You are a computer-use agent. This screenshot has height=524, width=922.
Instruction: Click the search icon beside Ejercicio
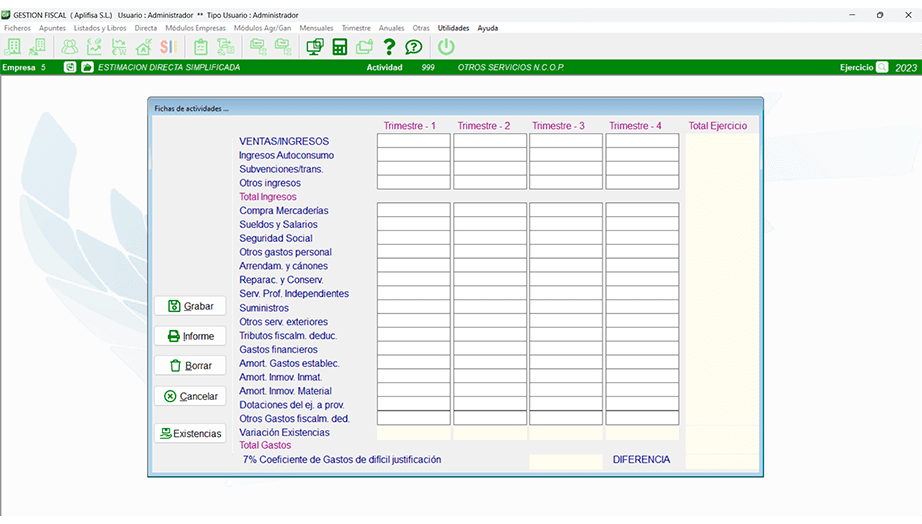[881, 67]
